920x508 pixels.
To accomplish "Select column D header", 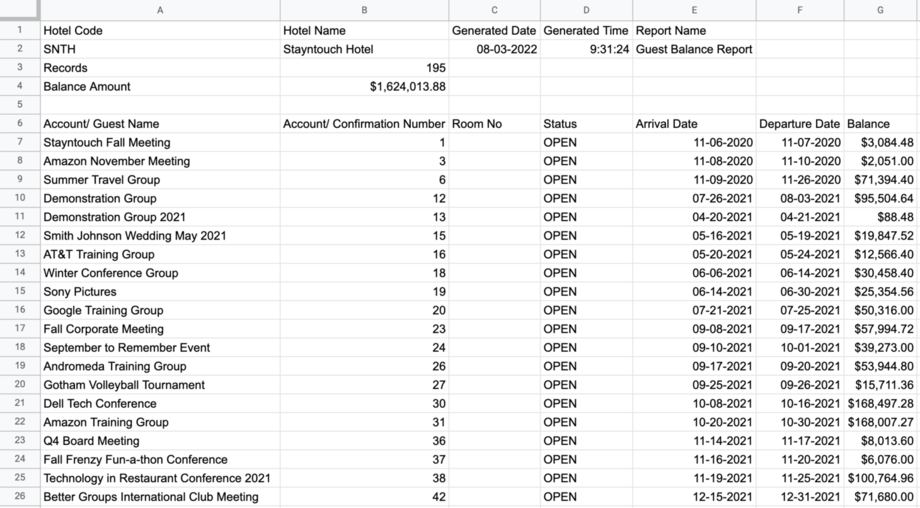I will tap(586, 10).
